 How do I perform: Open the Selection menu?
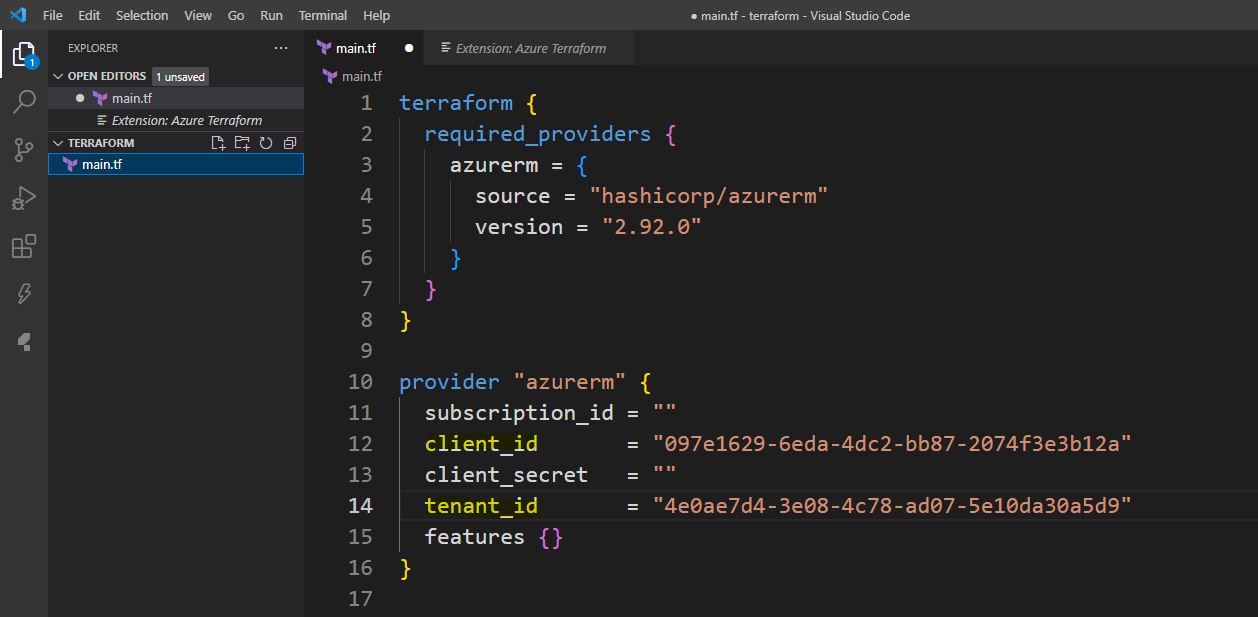142,15
